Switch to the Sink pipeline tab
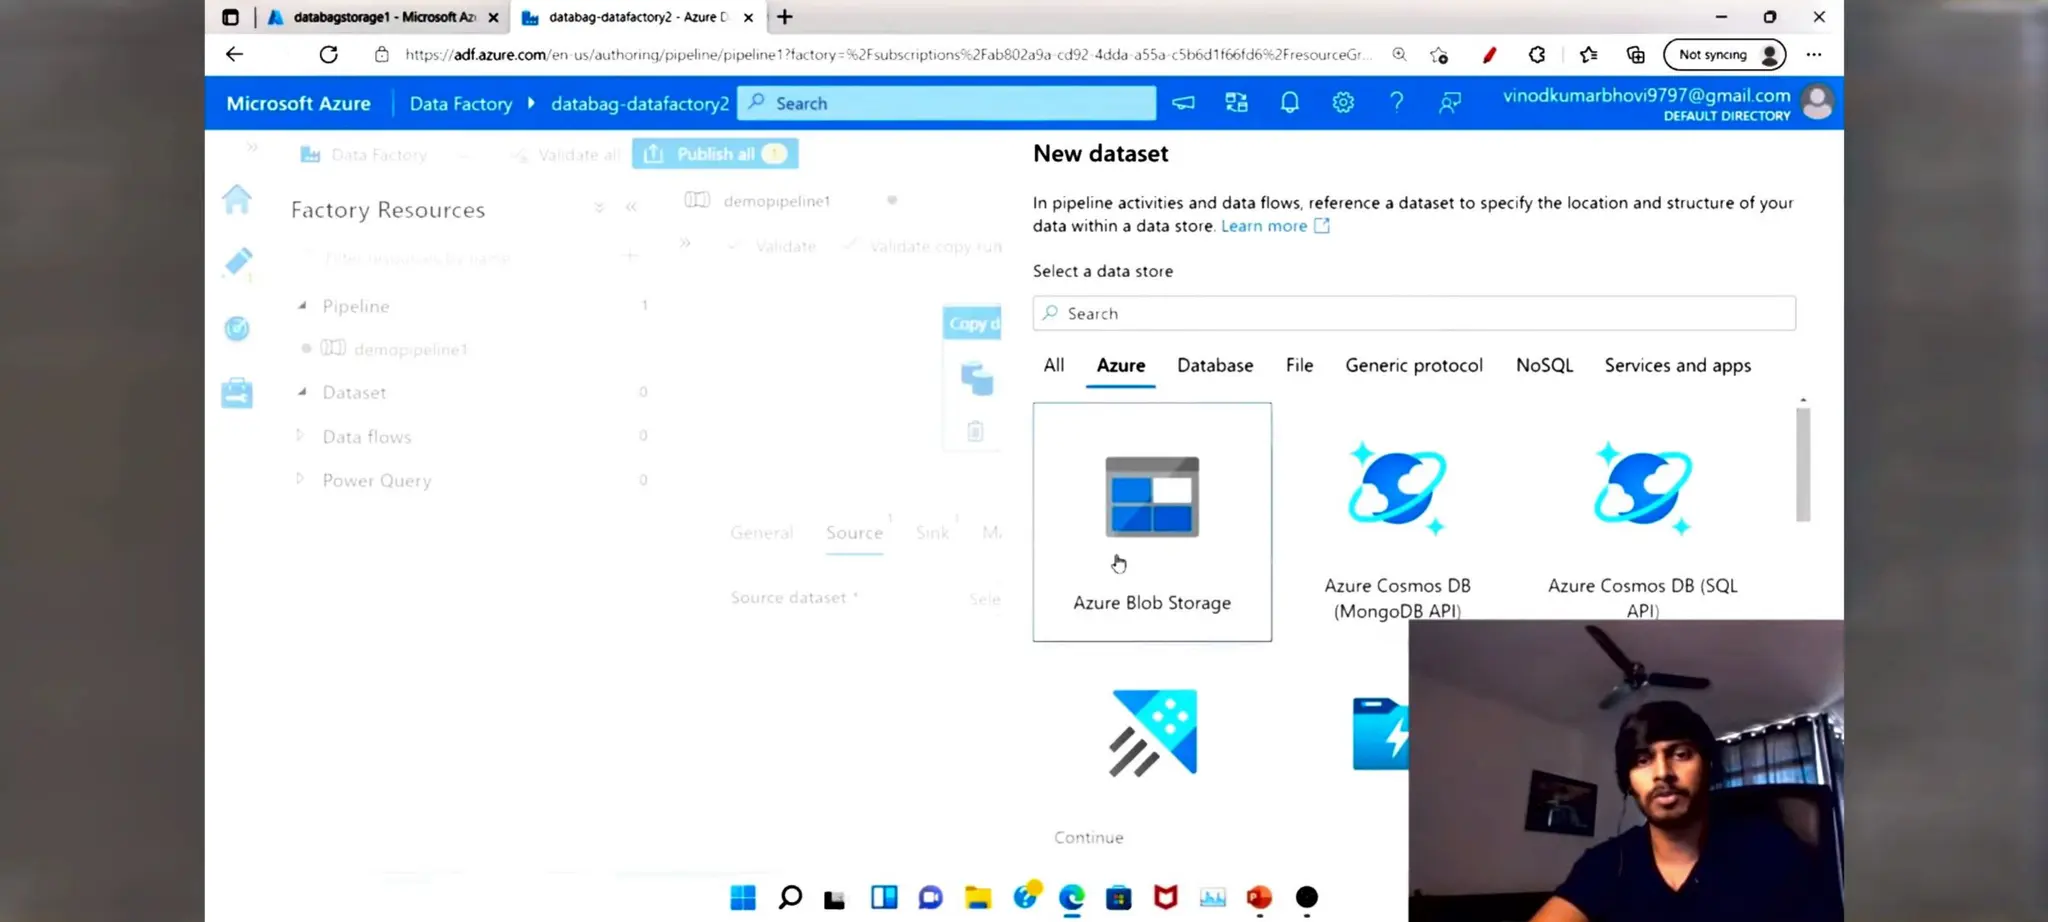 pos(932,533)
